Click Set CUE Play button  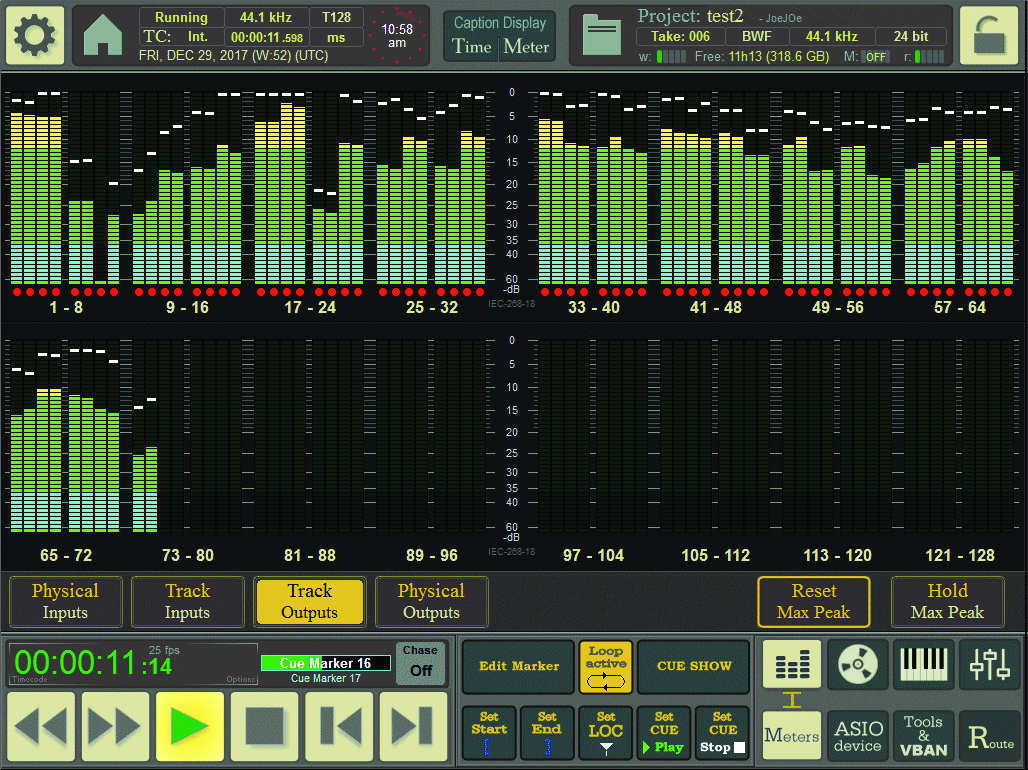click(x=663, y=733)
